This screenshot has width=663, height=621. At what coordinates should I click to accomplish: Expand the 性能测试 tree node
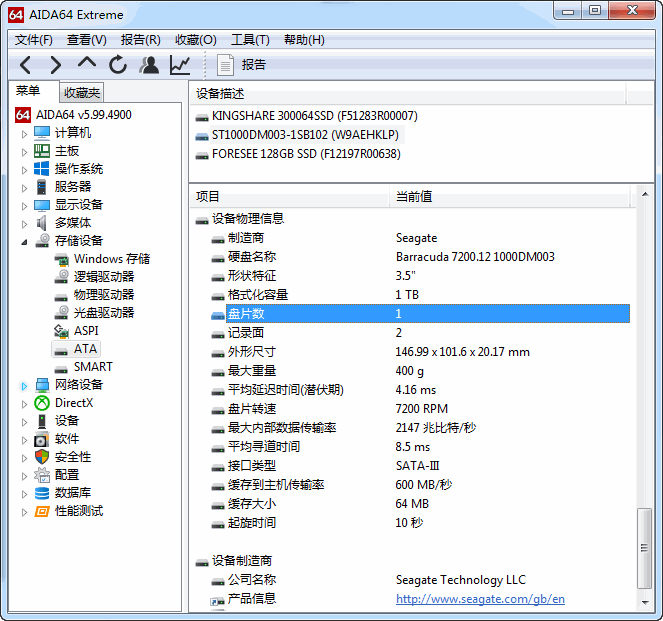click(25, 511)
